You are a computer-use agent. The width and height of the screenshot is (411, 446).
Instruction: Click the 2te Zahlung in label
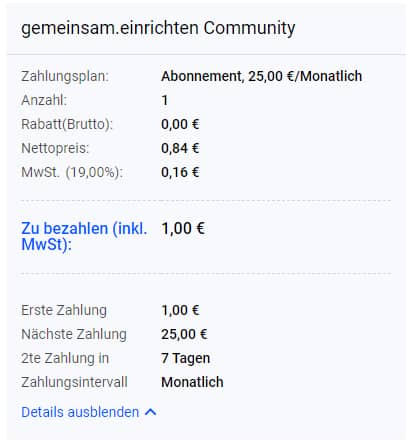[65, 358]
